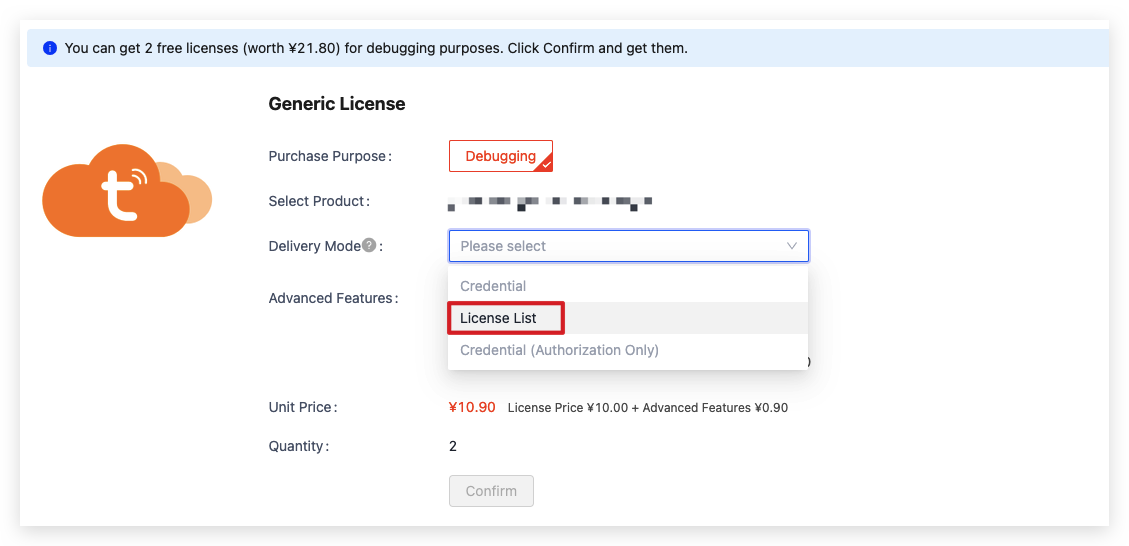Choose License List from the dropdown

498,318
